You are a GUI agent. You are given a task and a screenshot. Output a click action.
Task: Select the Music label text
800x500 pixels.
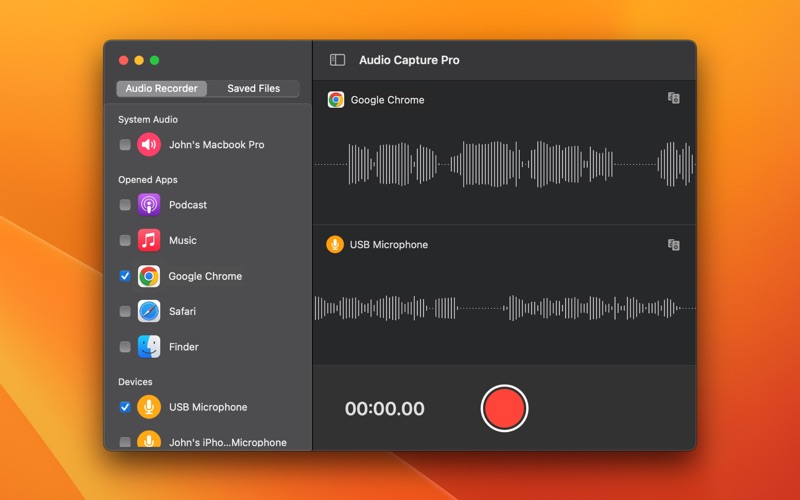[x=183, y=240]
